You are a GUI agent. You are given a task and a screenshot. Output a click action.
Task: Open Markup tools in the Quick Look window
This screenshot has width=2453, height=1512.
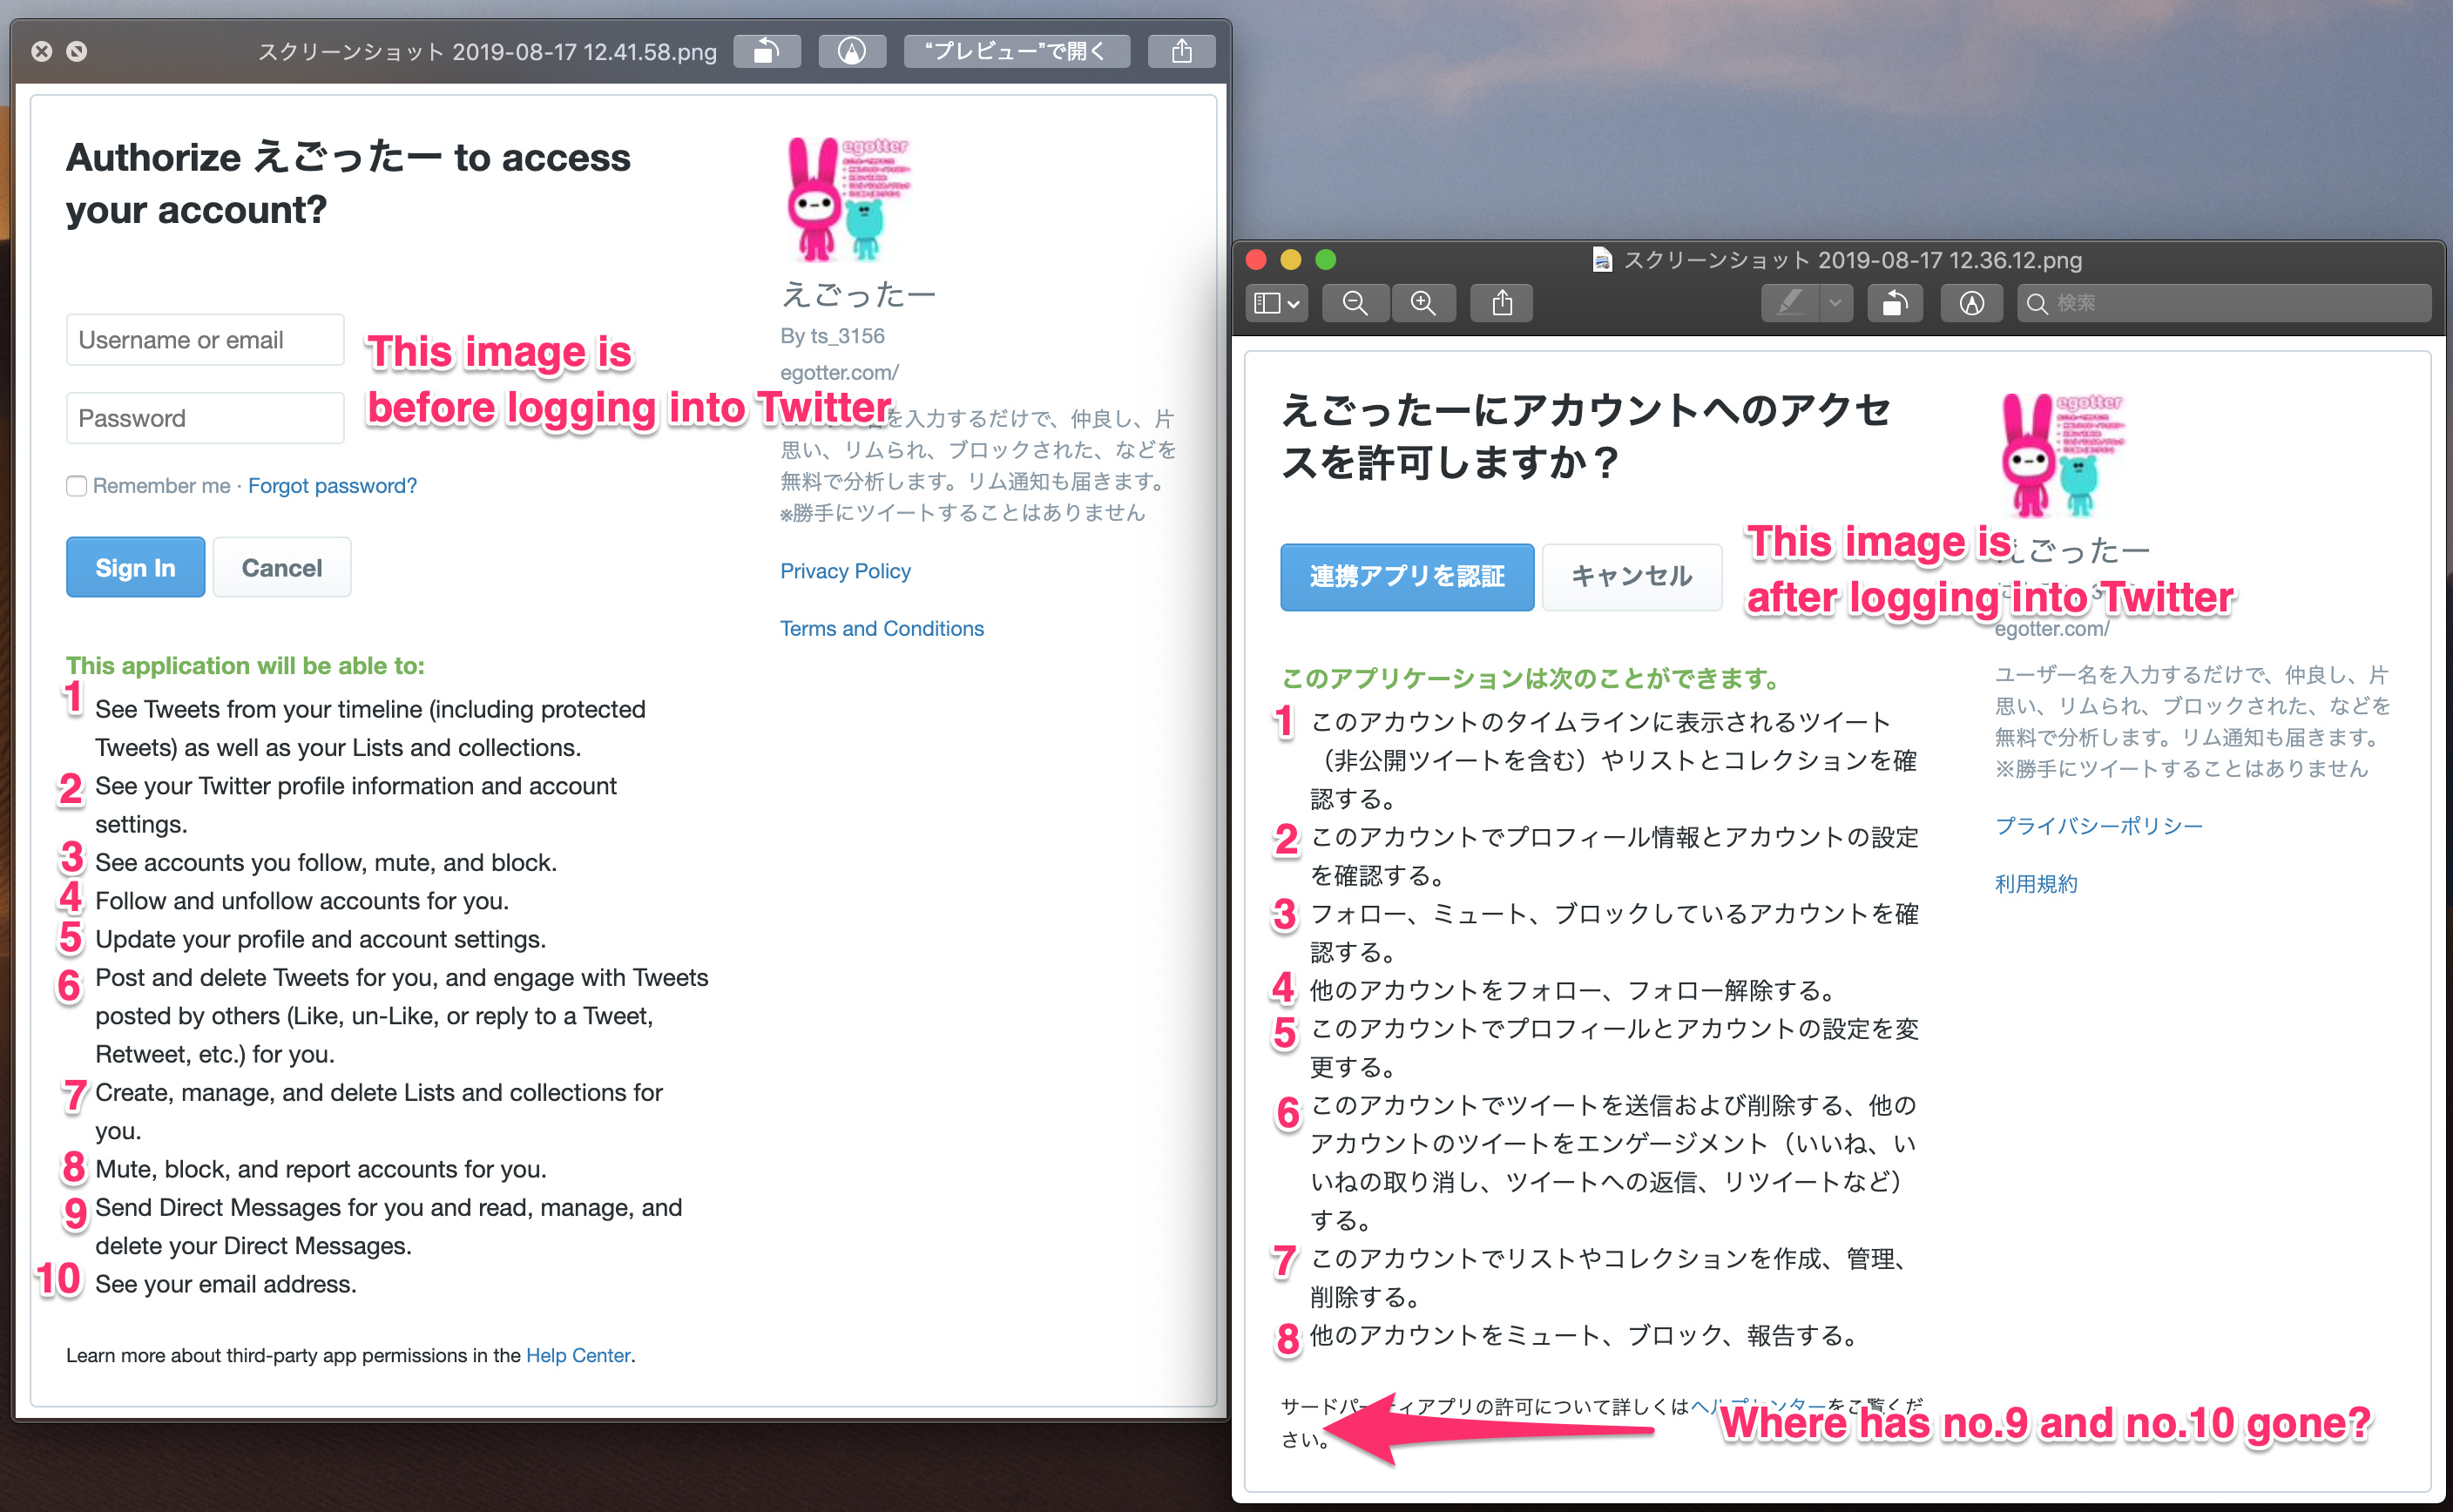coord(851,51)
